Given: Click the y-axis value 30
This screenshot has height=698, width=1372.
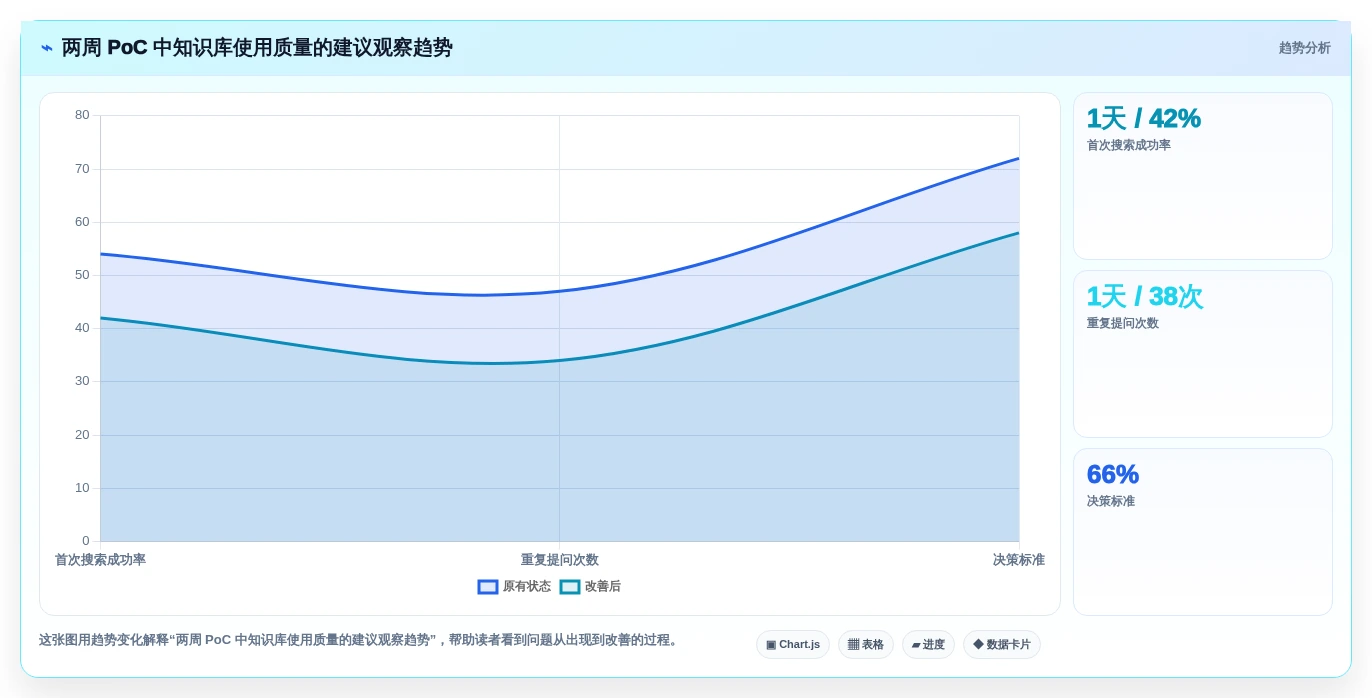Looking at the screenshot, I should (x=82, y=381).
